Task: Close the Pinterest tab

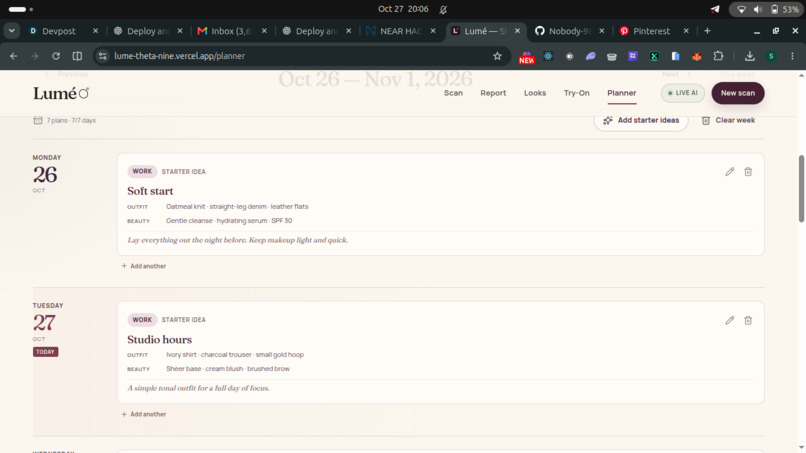Action: point(686,31)
